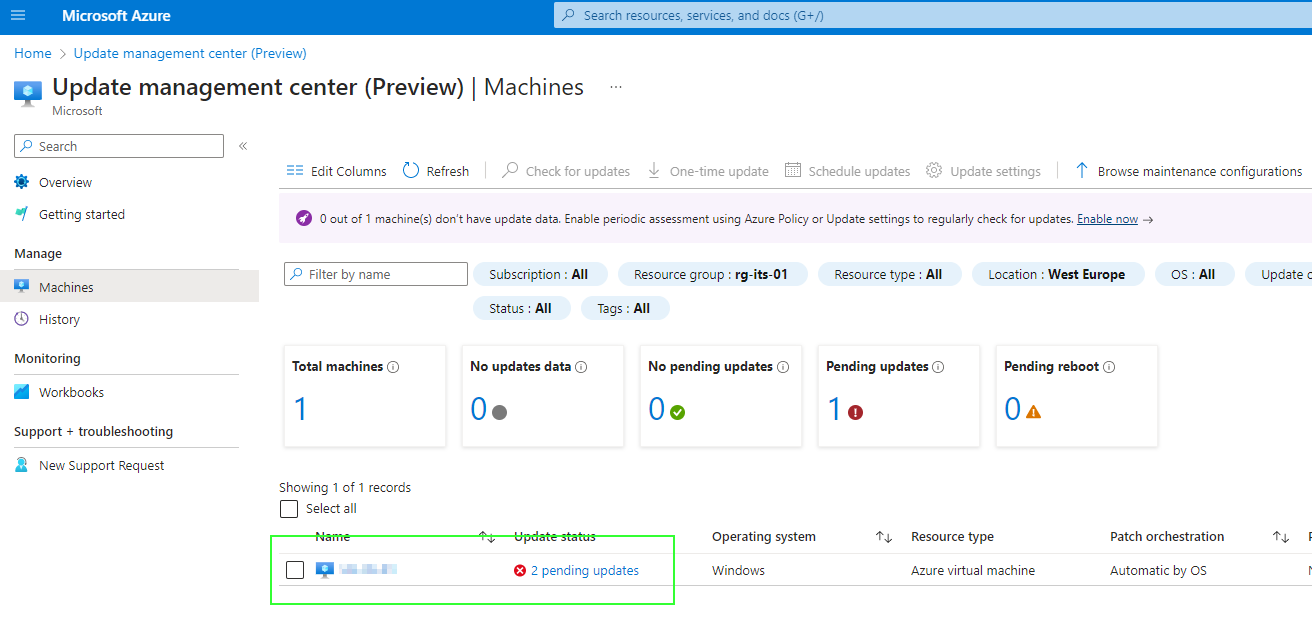Click Check for updates in toolbar
The image size is (1312, 635).
[566, 171]
